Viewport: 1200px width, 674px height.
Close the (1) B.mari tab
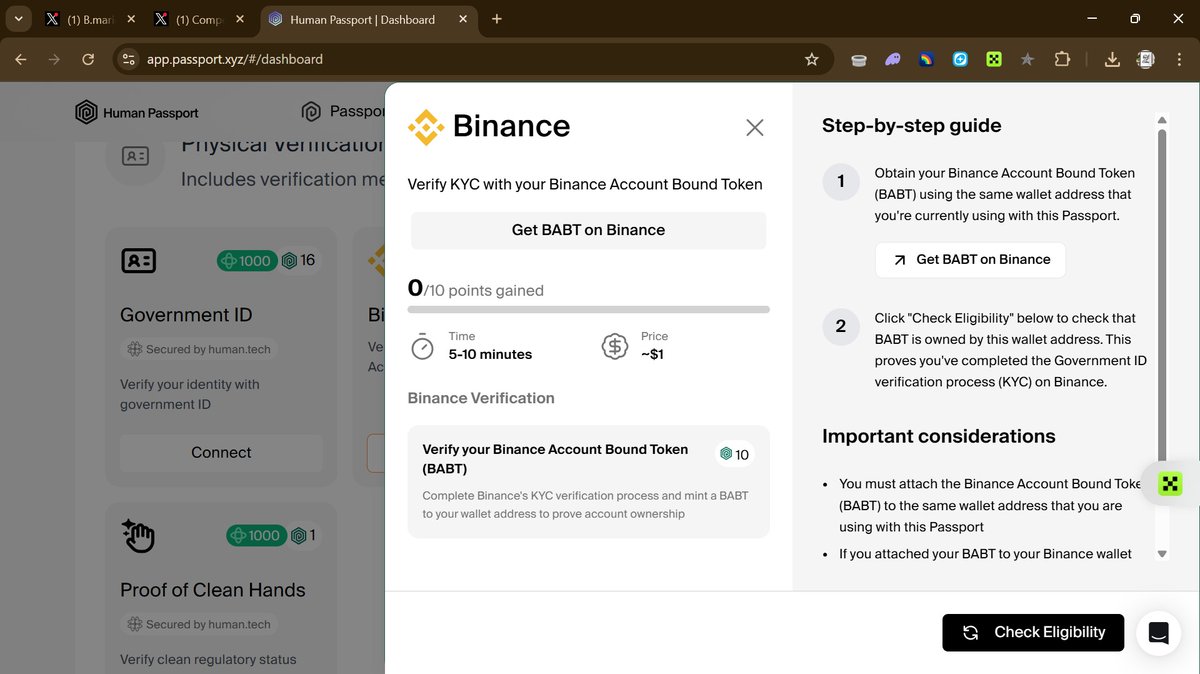(131, 19)
